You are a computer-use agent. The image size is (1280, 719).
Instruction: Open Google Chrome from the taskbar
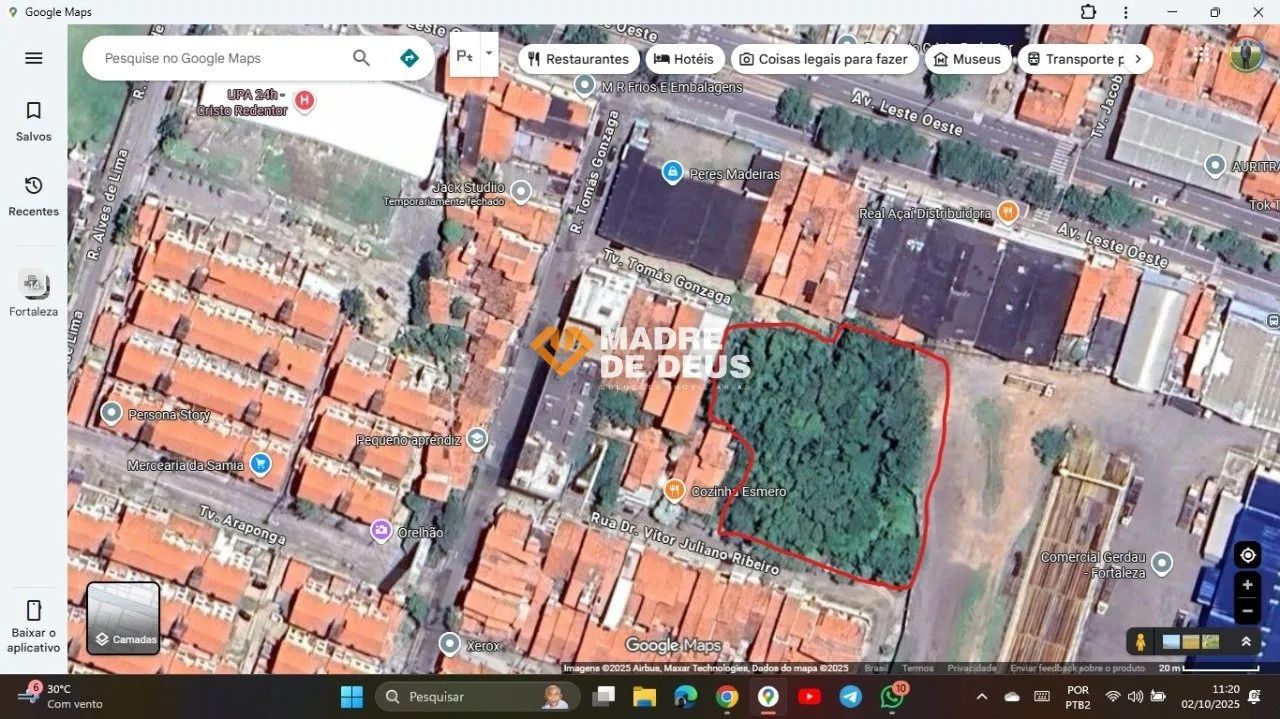point(727,696)
